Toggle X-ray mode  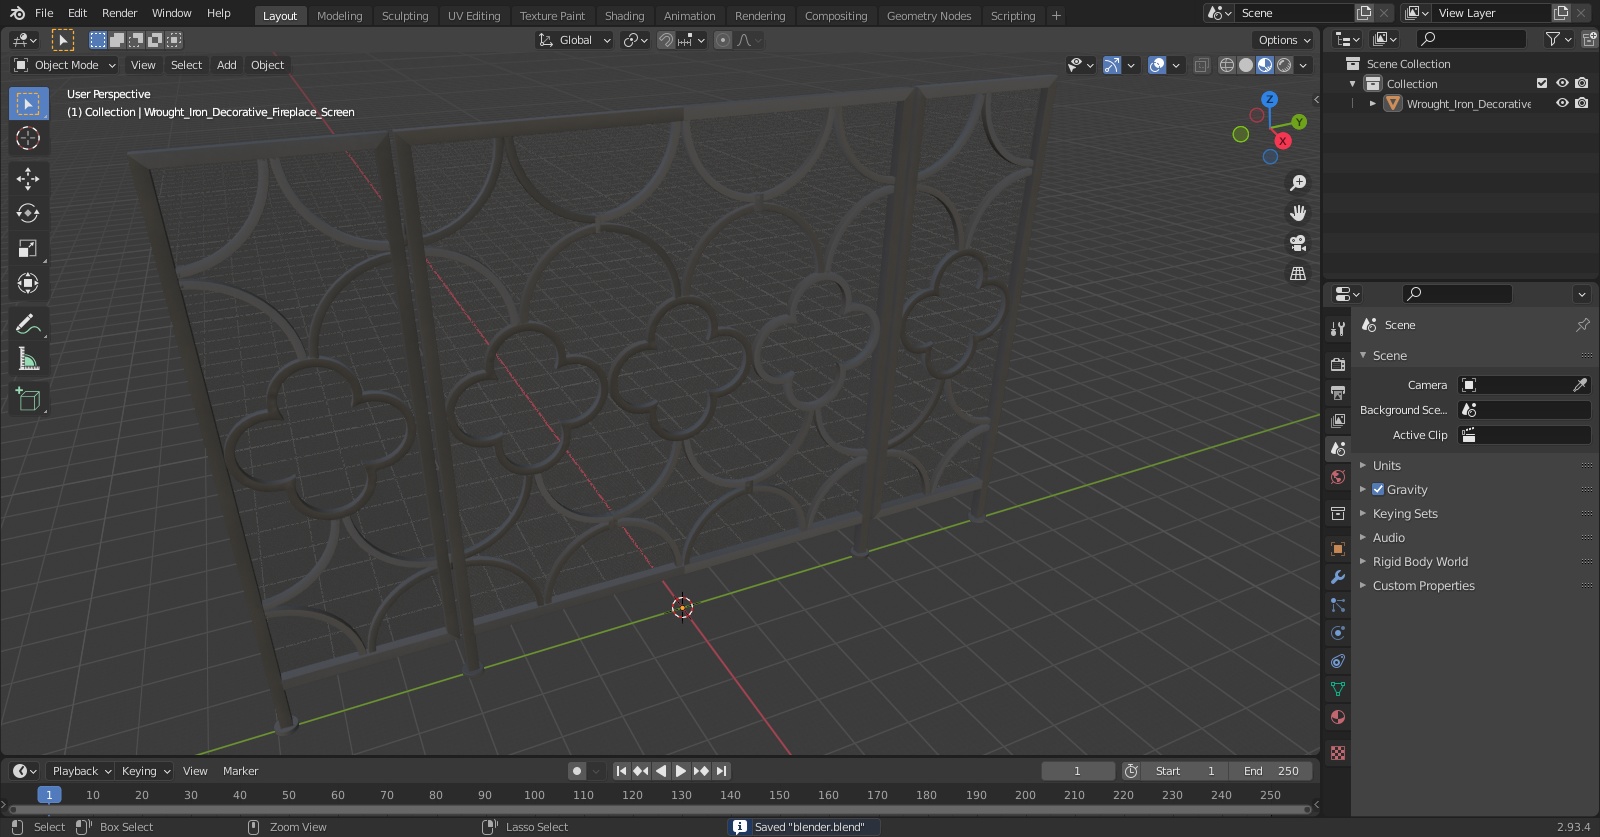[x=1201, y=65]
